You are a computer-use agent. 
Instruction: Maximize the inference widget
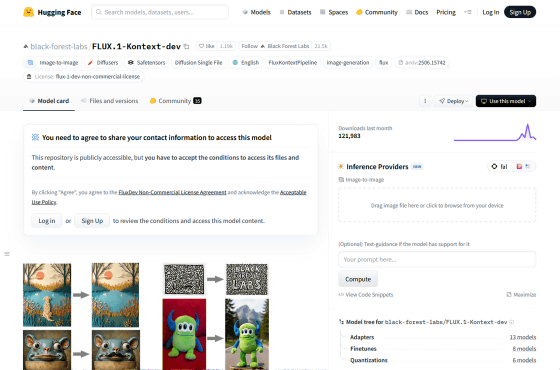coord(521,295)
